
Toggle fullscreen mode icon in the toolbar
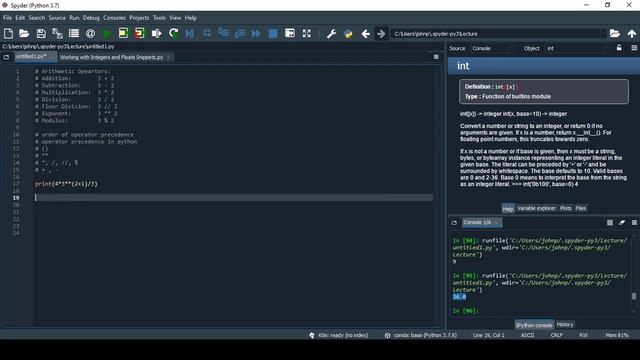tap(307, 33)
